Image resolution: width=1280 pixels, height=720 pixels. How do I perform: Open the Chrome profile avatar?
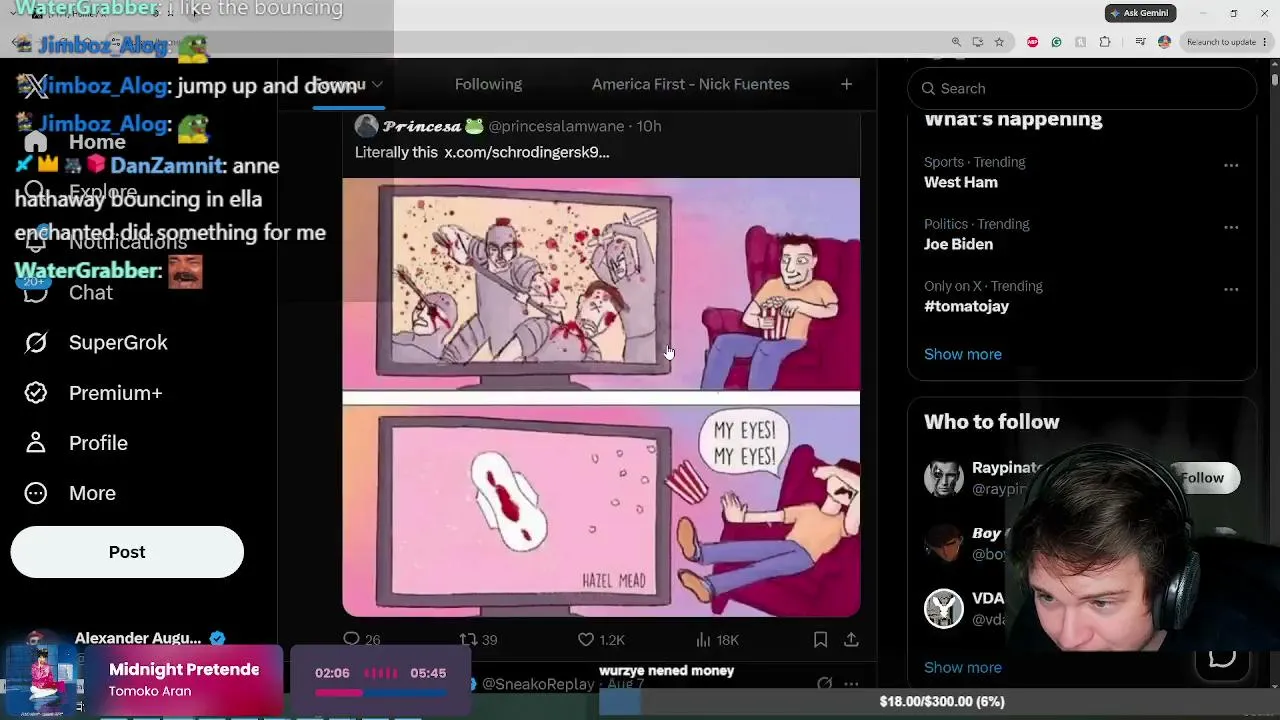[x=1164, y=42]
